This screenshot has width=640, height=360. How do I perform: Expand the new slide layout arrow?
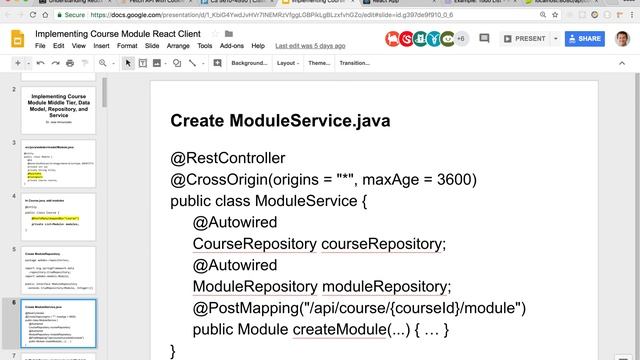pos(28,63)
